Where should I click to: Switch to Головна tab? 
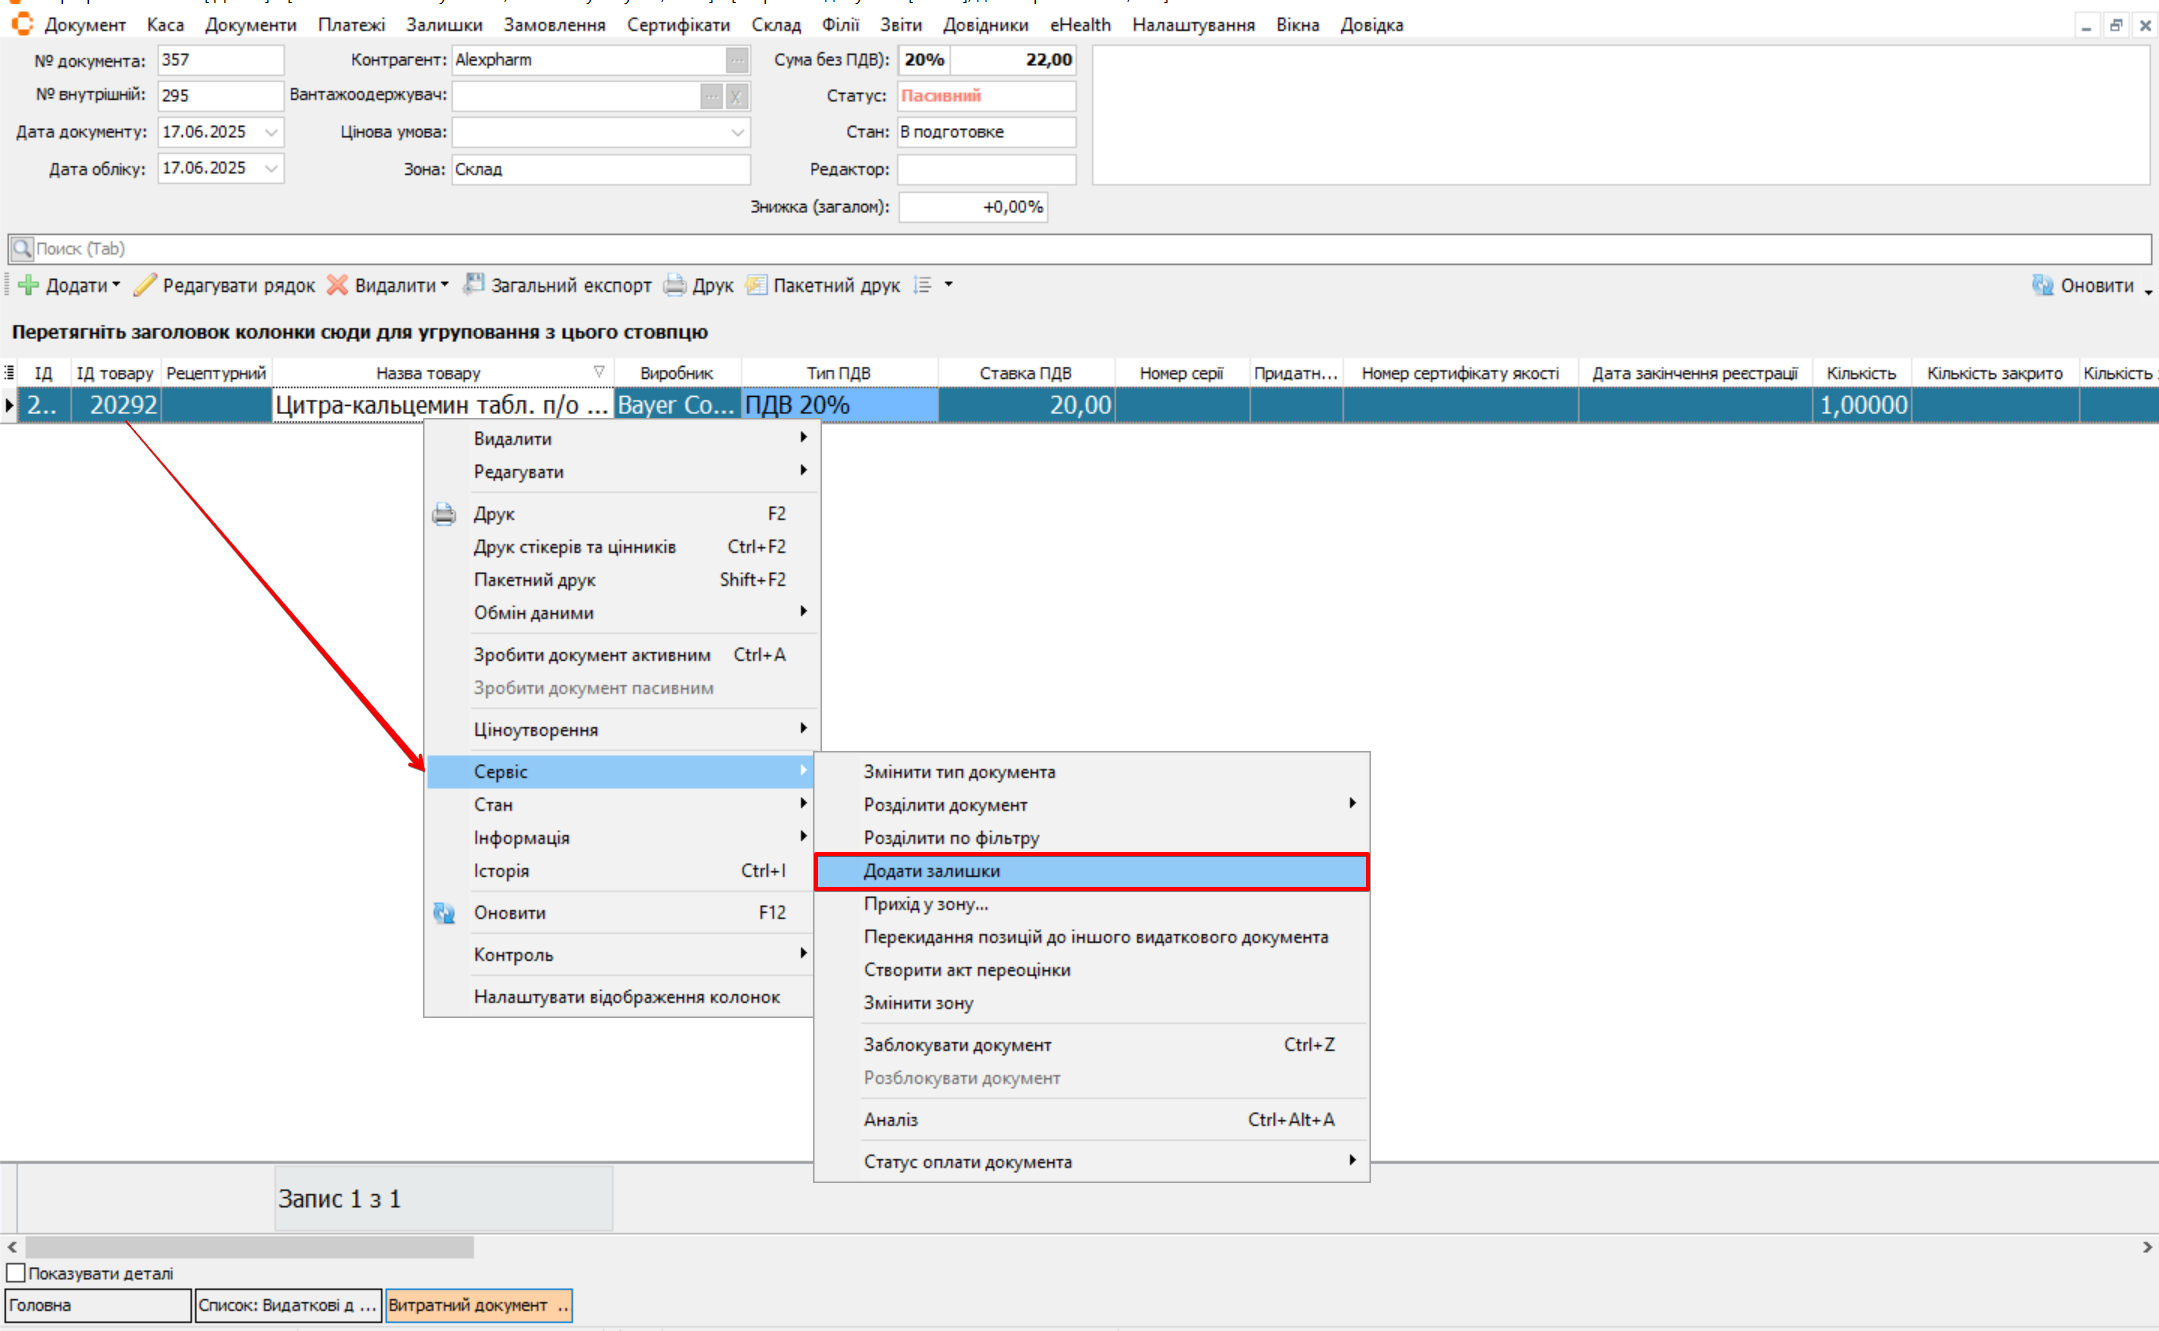point(97,1305)
